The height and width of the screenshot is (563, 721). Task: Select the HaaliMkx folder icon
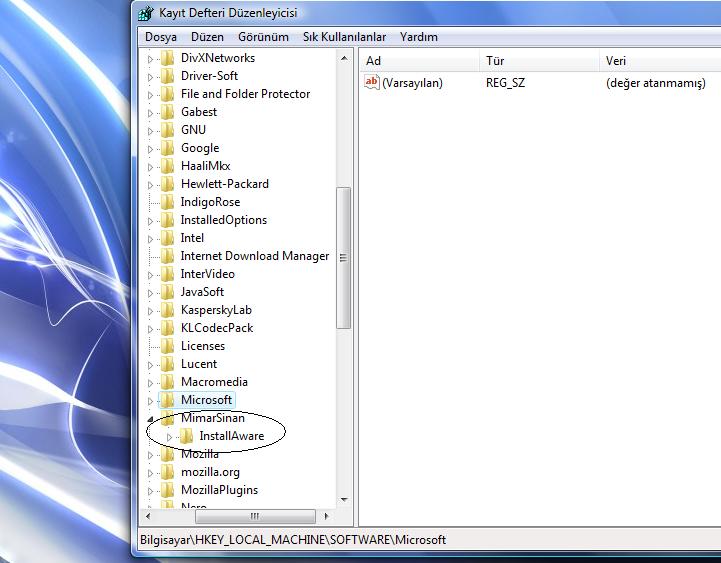[167, 166]
